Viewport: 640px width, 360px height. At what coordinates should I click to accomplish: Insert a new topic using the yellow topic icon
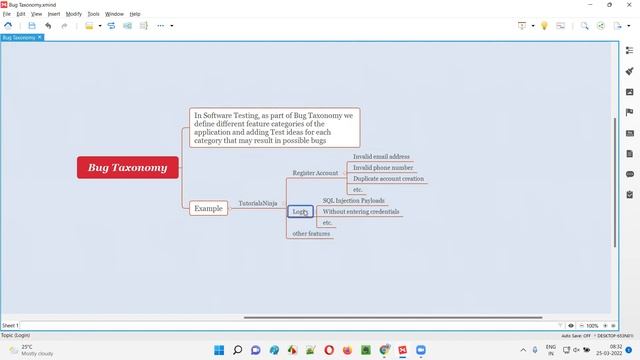tap(89, 26)
